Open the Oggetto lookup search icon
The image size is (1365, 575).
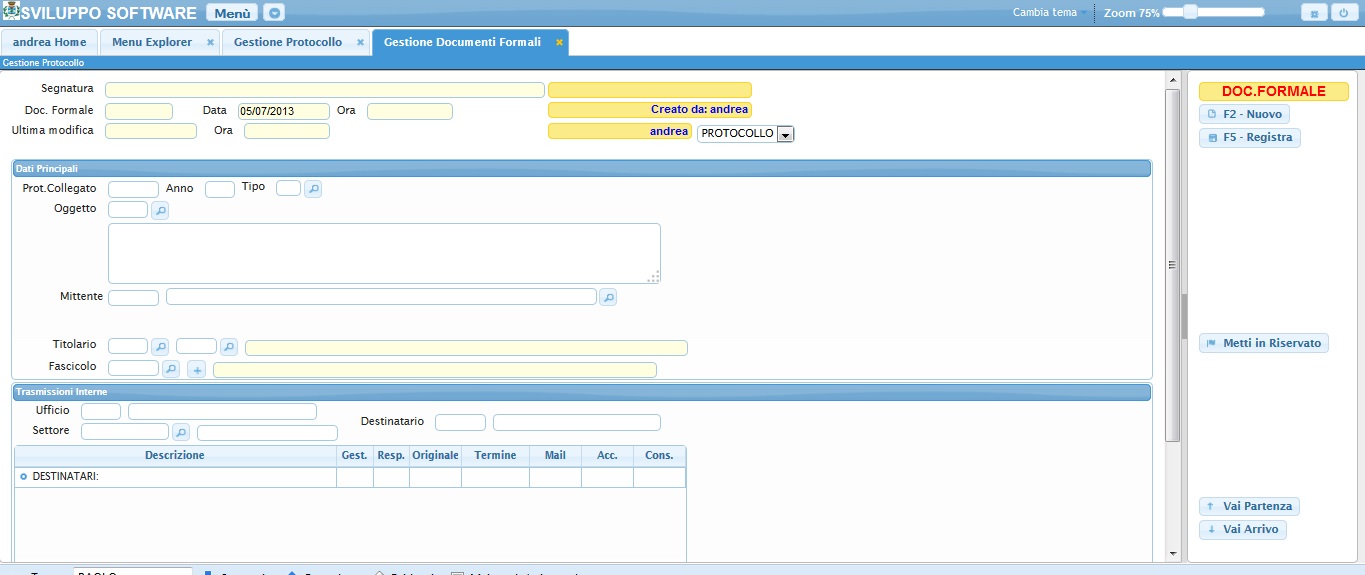point(160,210)
